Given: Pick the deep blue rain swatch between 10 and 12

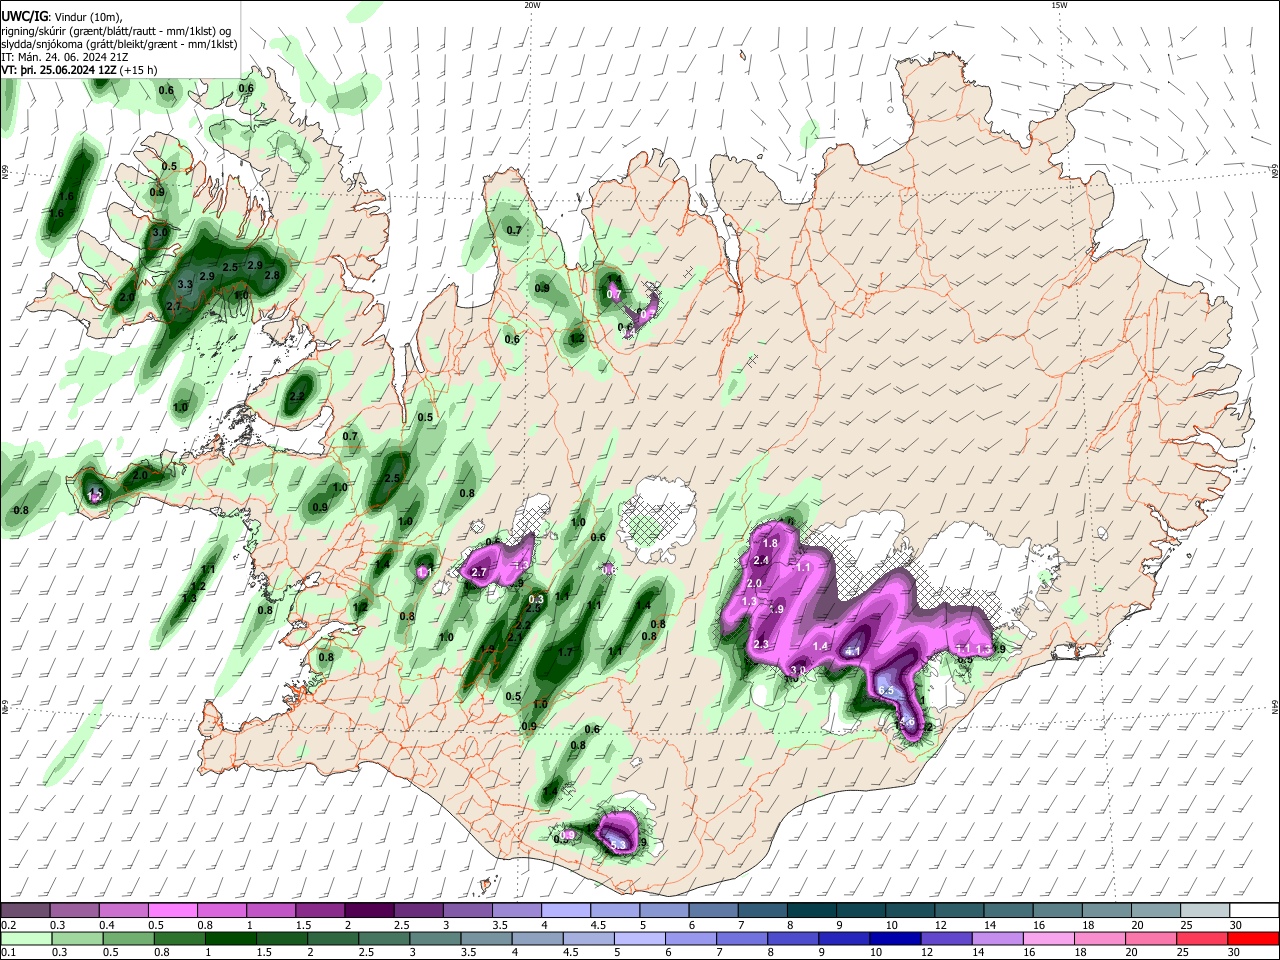Looking at the screenshot, I should [897, 938].
